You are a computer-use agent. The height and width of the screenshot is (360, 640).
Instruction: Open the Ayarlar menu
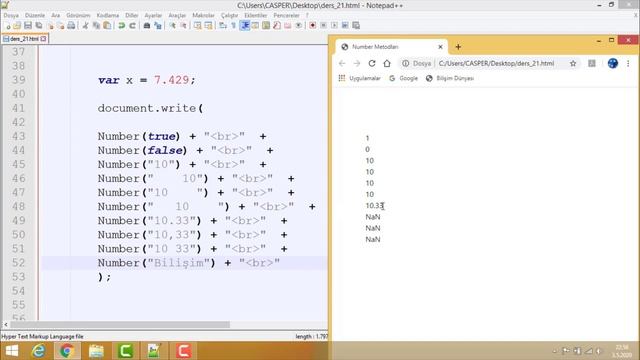click(153, 15)
